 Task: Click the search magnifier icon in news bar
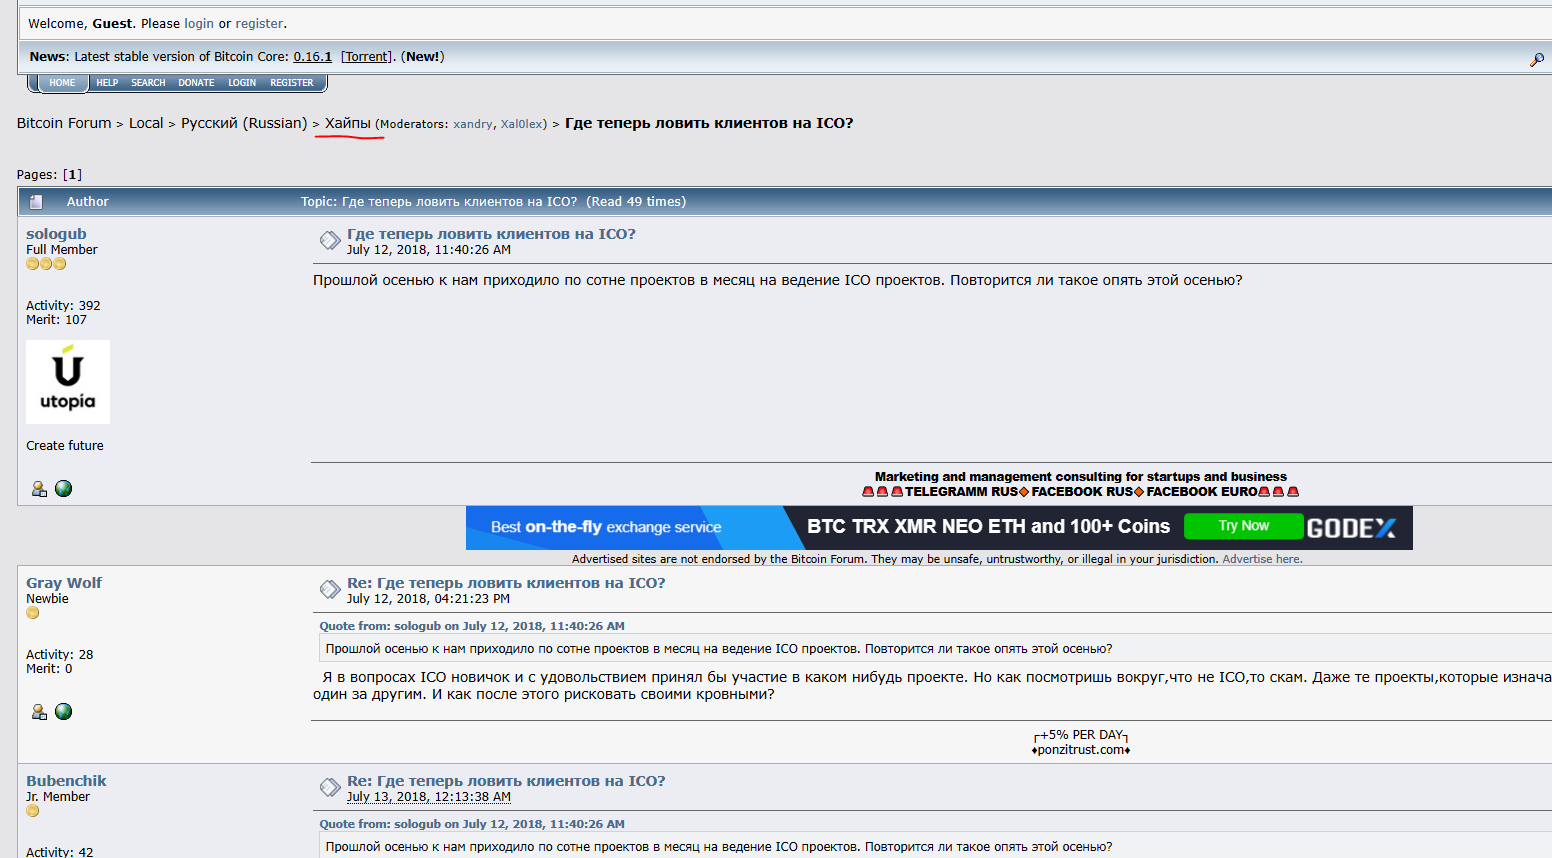pos(1536,60)
